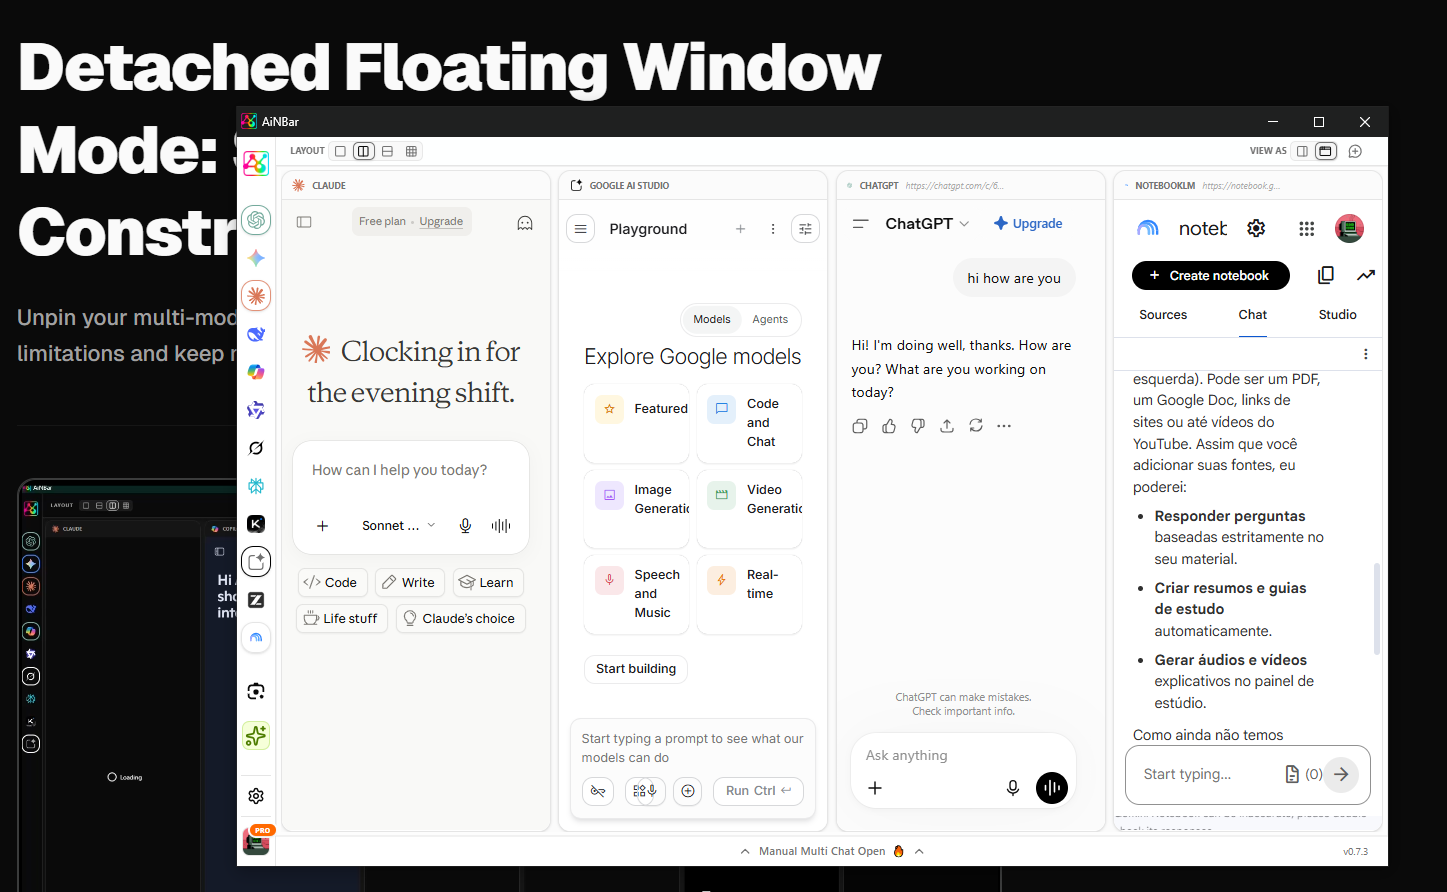Switch layout to single pane
Viewport: 1447px width, 892px height.
point(340,151)
